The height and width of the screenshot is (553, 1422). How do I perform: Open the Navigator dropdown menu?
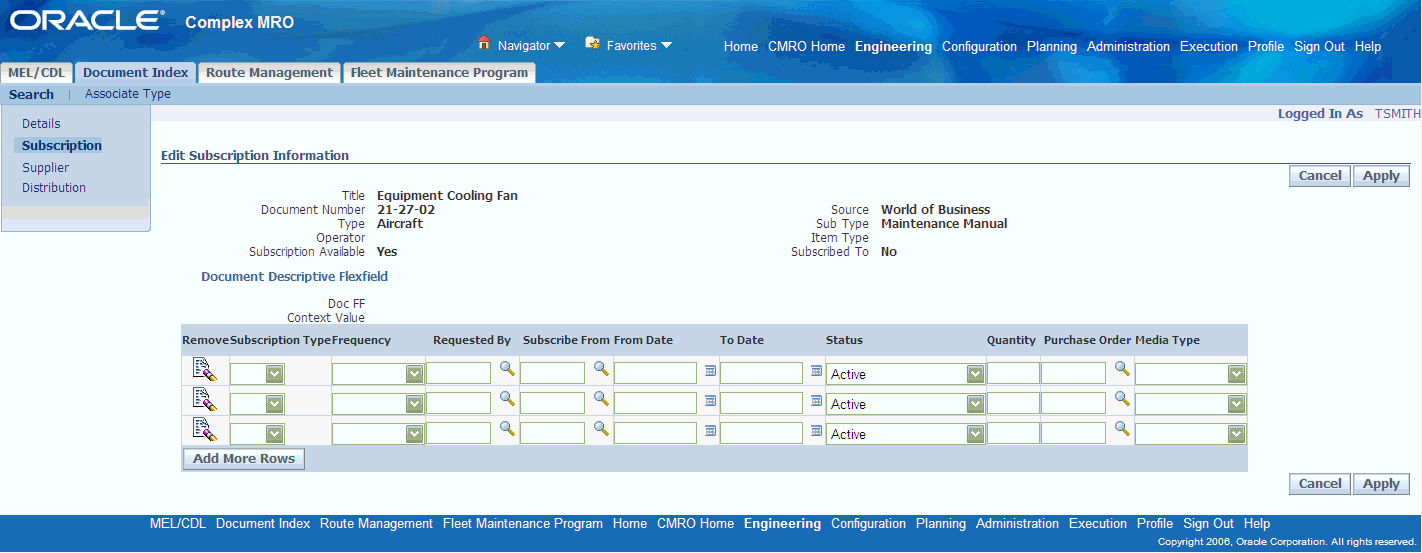[531, 45]
